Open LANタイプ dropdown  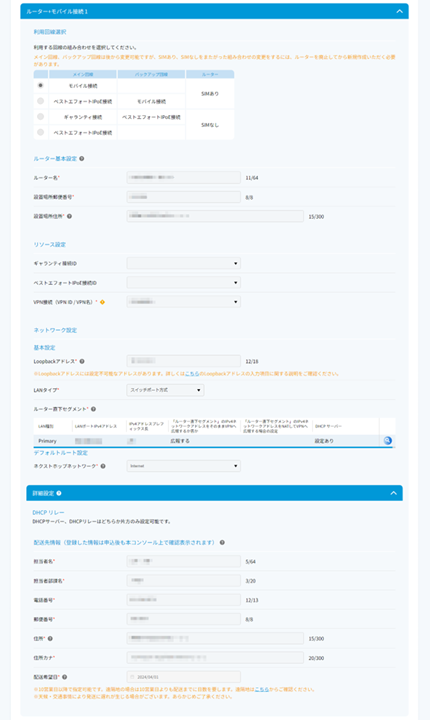(x=165, y=390)
